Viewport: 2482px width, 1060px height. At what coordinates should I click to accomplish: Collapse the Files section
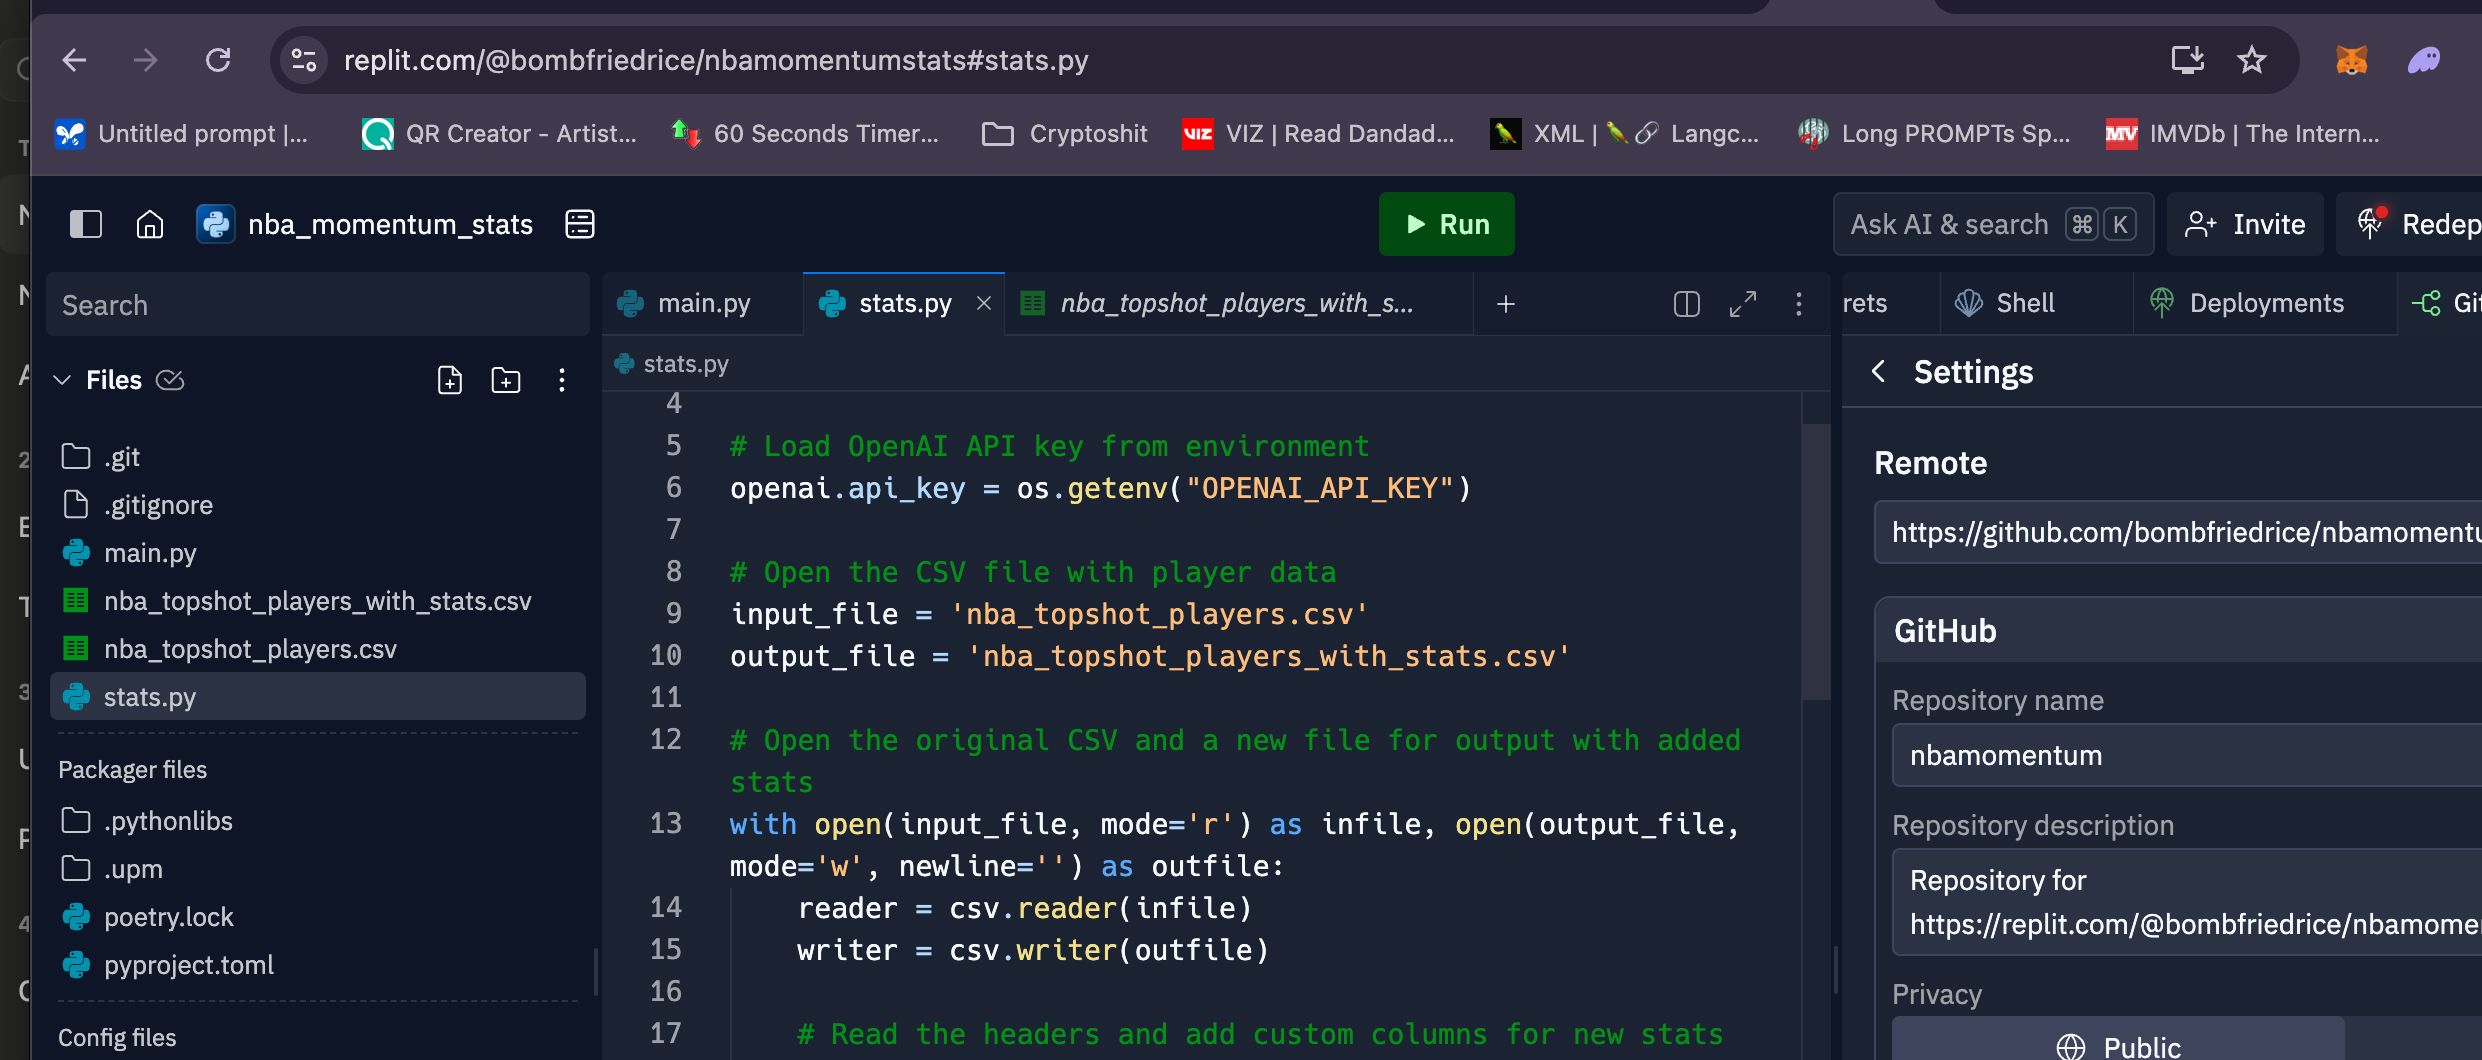pyautogui.click(x=62, y=380)
